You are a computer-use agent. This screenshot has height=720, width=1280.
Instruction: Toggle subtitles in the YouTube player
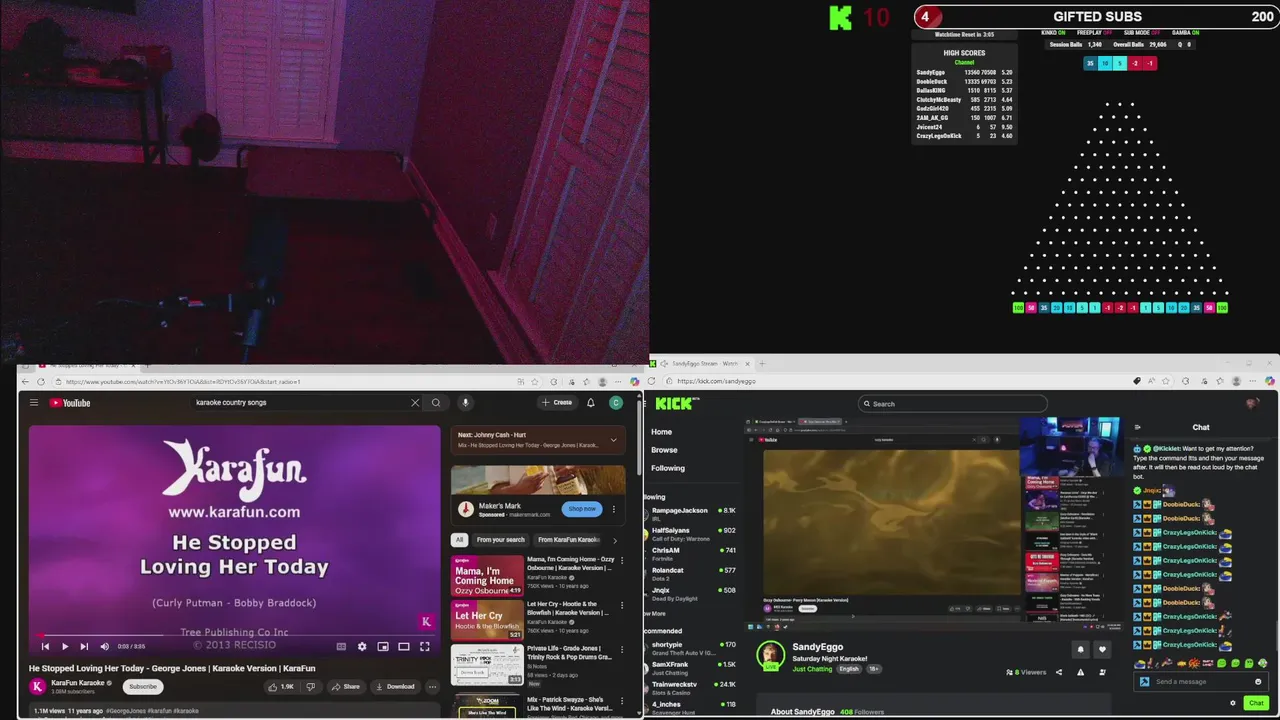(x=341, y=647)
